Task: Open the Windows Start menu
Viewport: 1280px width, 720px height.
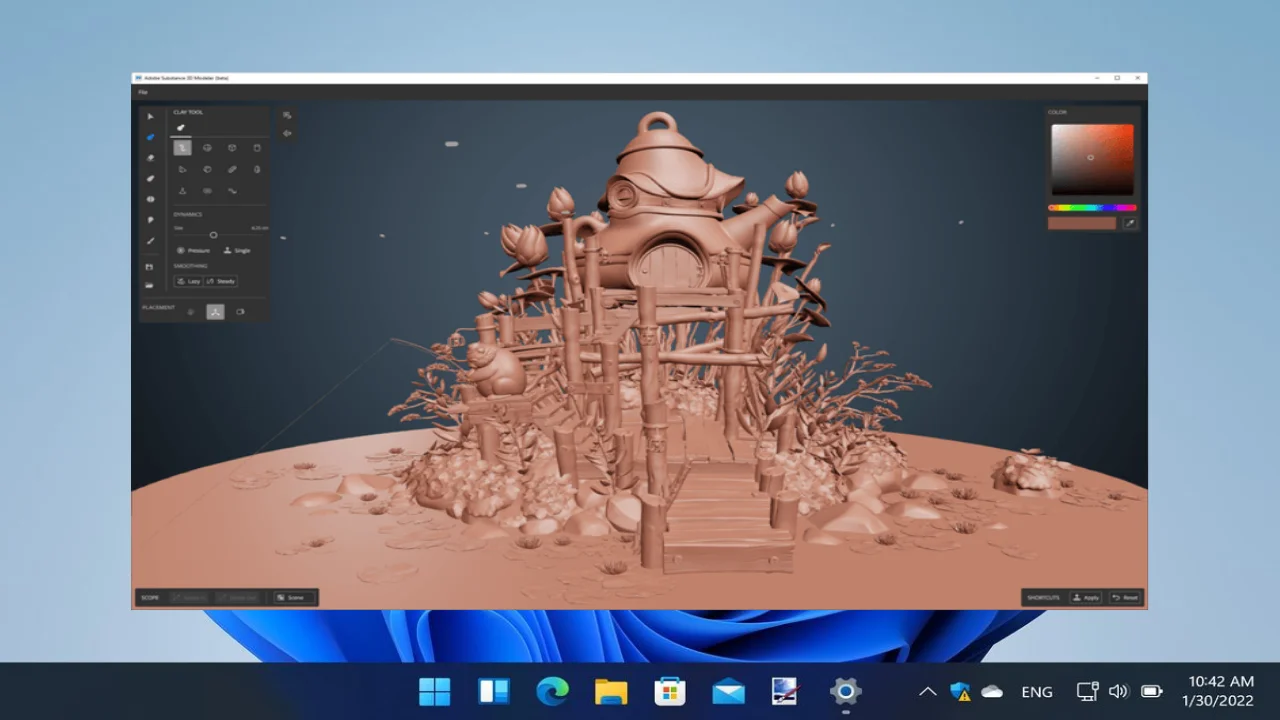Action: point(435,691)
